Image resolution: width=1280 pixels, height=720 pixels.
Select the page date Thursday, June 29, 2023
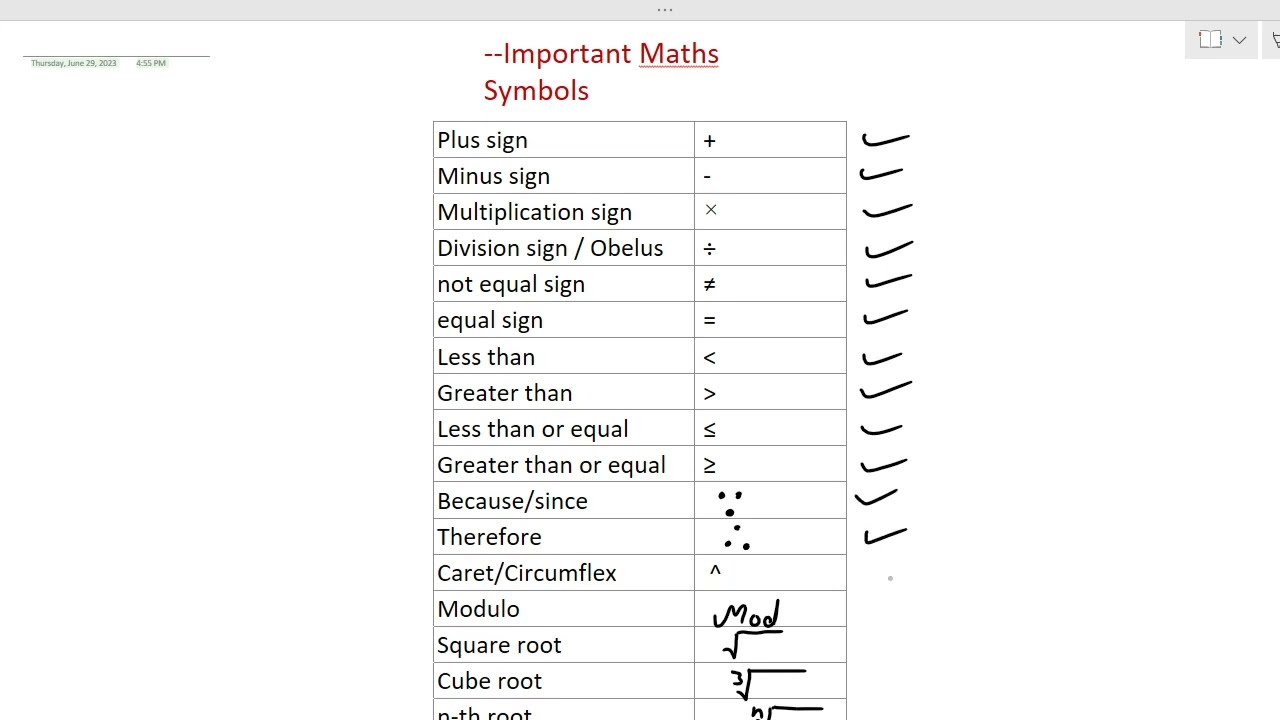pyautogui.click(x=73, y=63)
